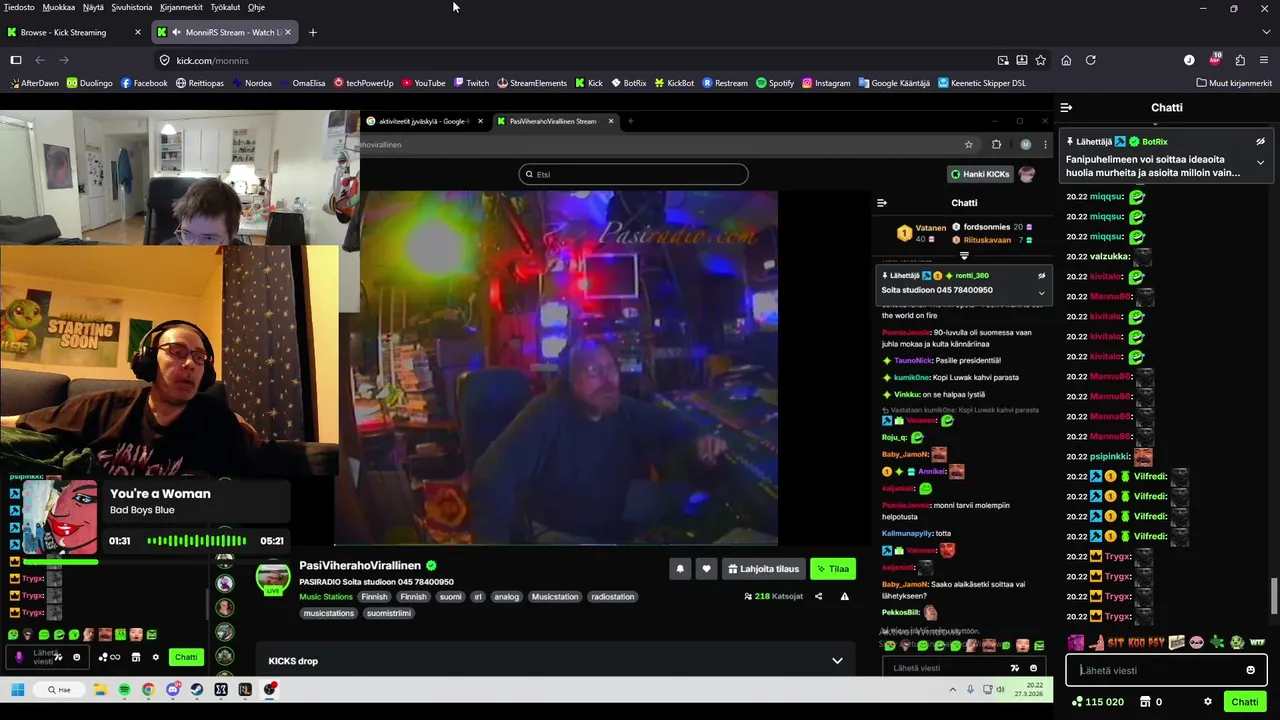Open the Twitch bookmark
The height and width of the screenshot is (720, 1280).
(471, 83)
